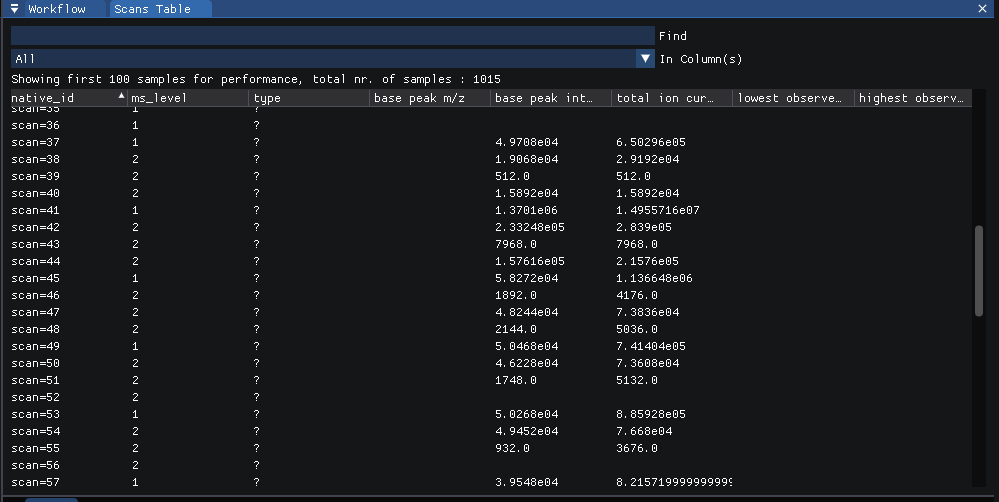Click total ion current 1.4955716e07
The image size is (999, 502).
coord(658,210)
